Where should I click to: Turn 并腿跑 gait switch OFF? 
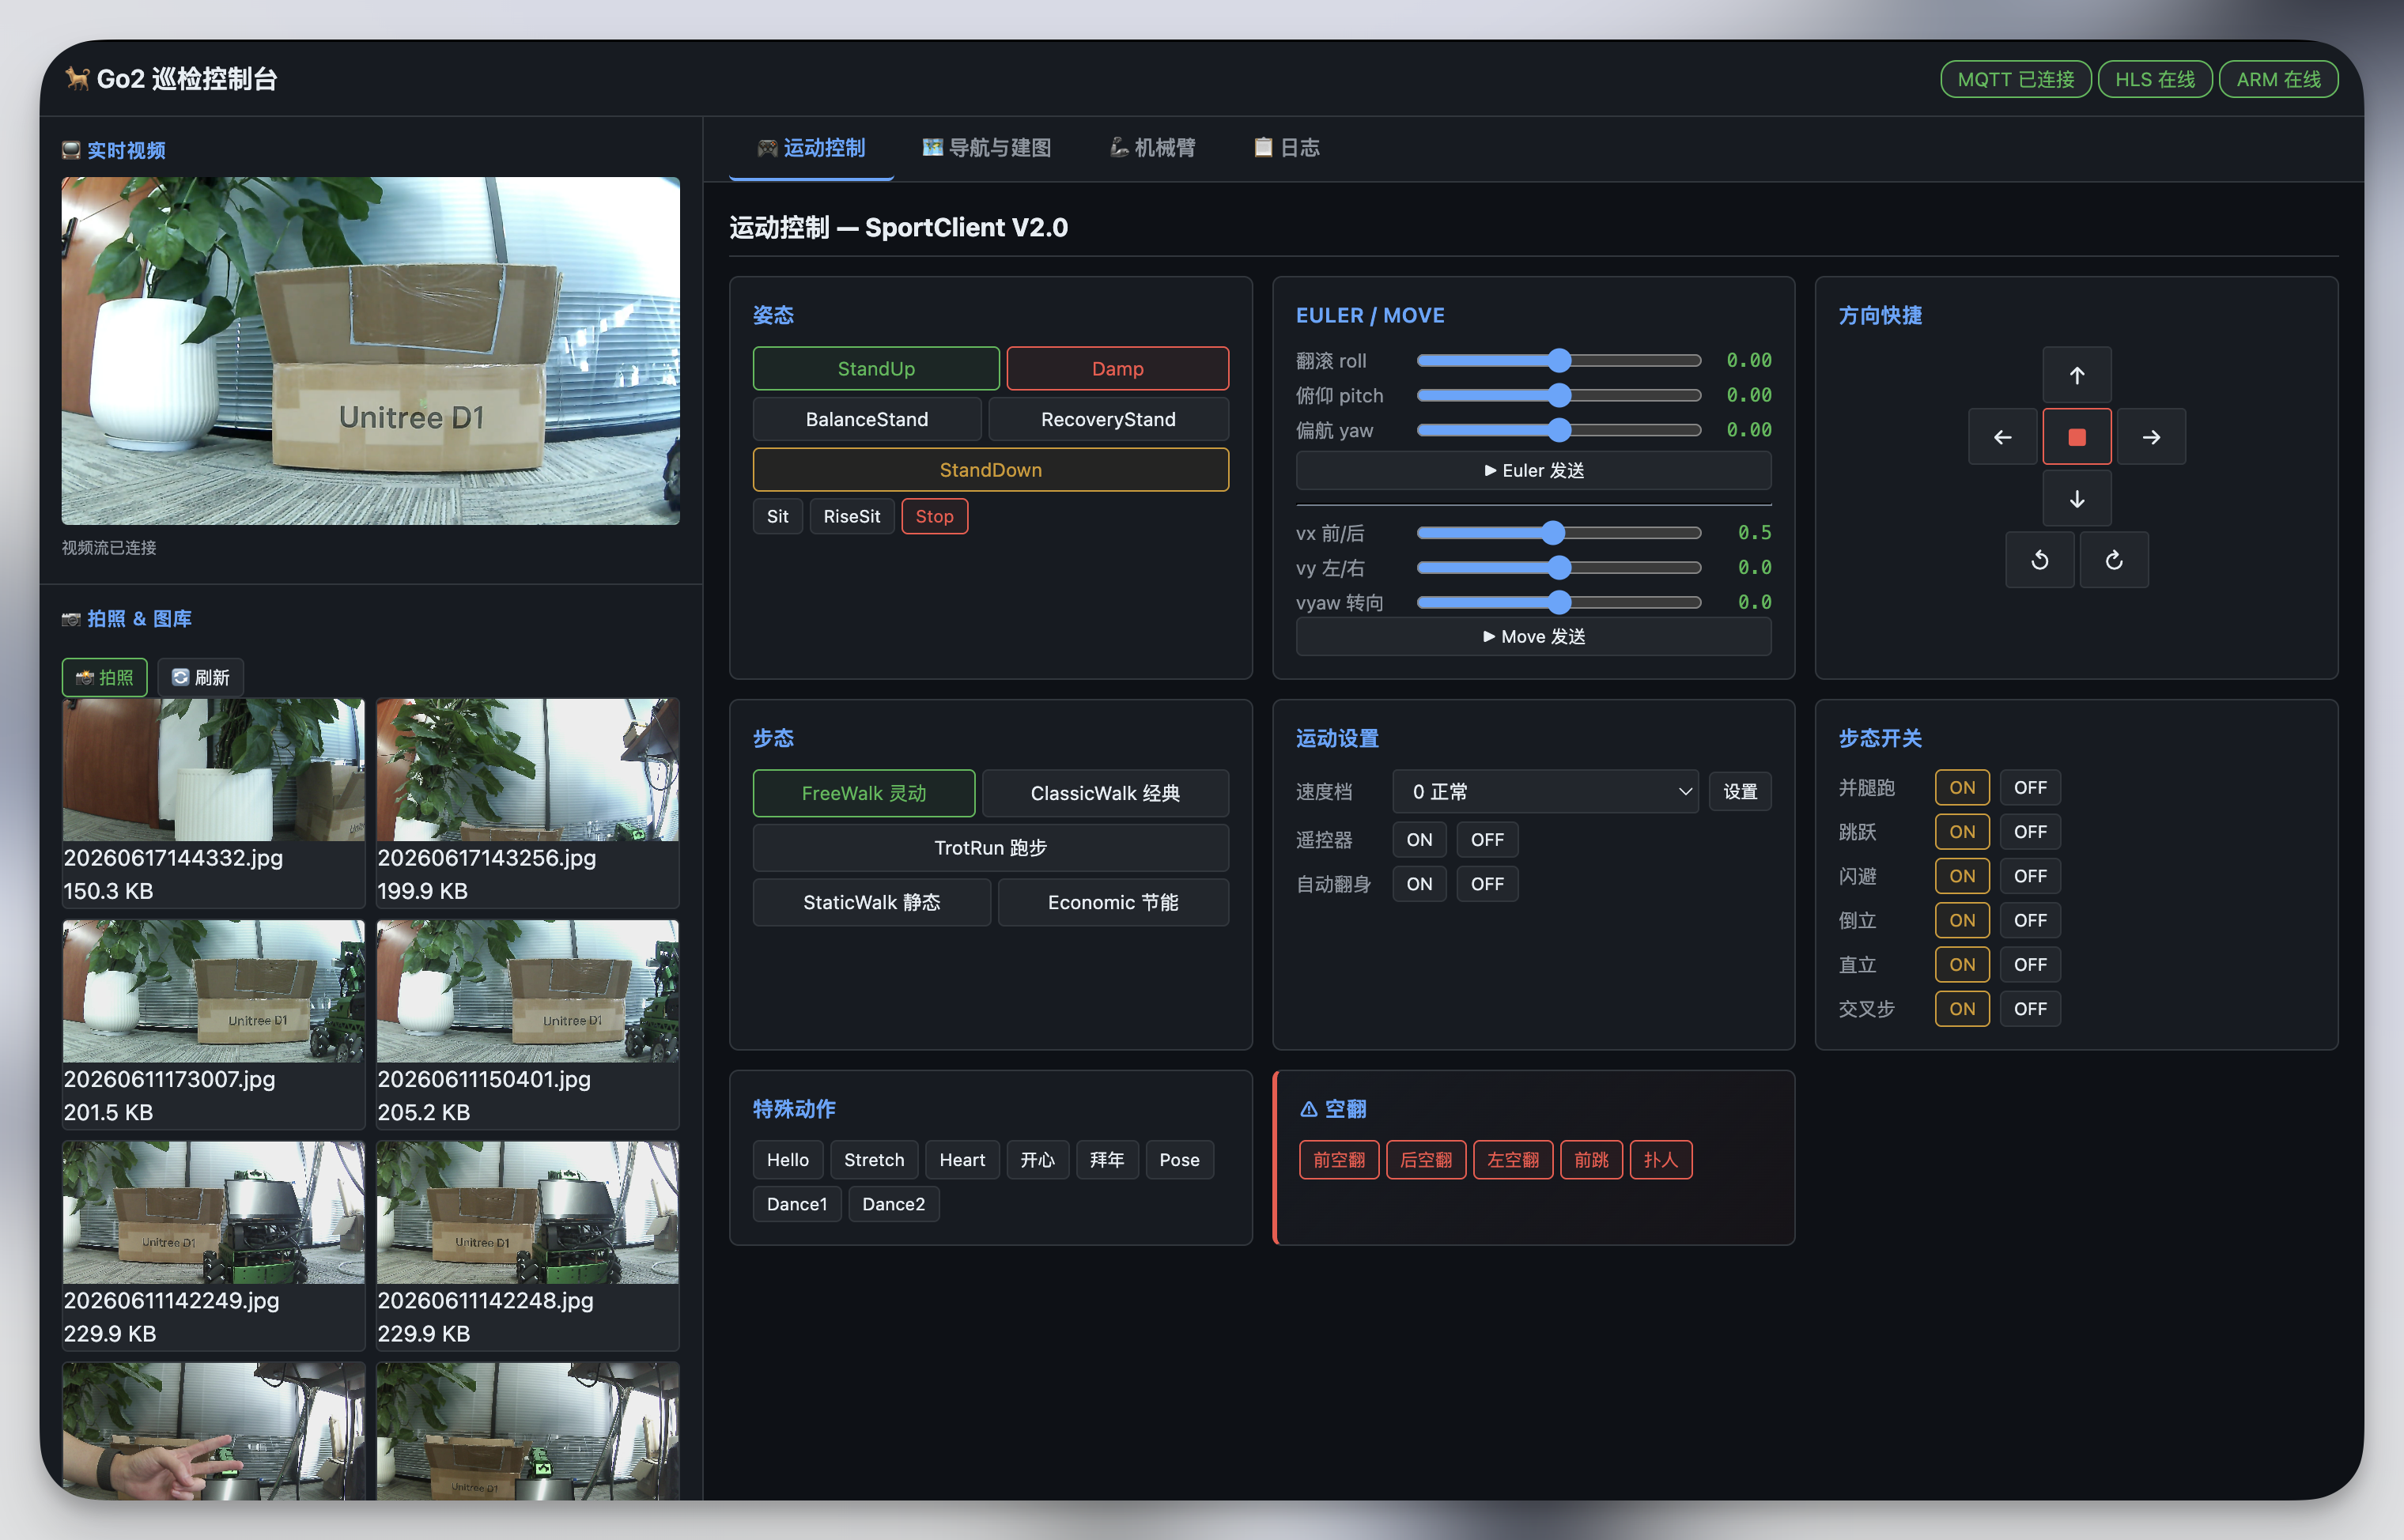point(2029,788)
